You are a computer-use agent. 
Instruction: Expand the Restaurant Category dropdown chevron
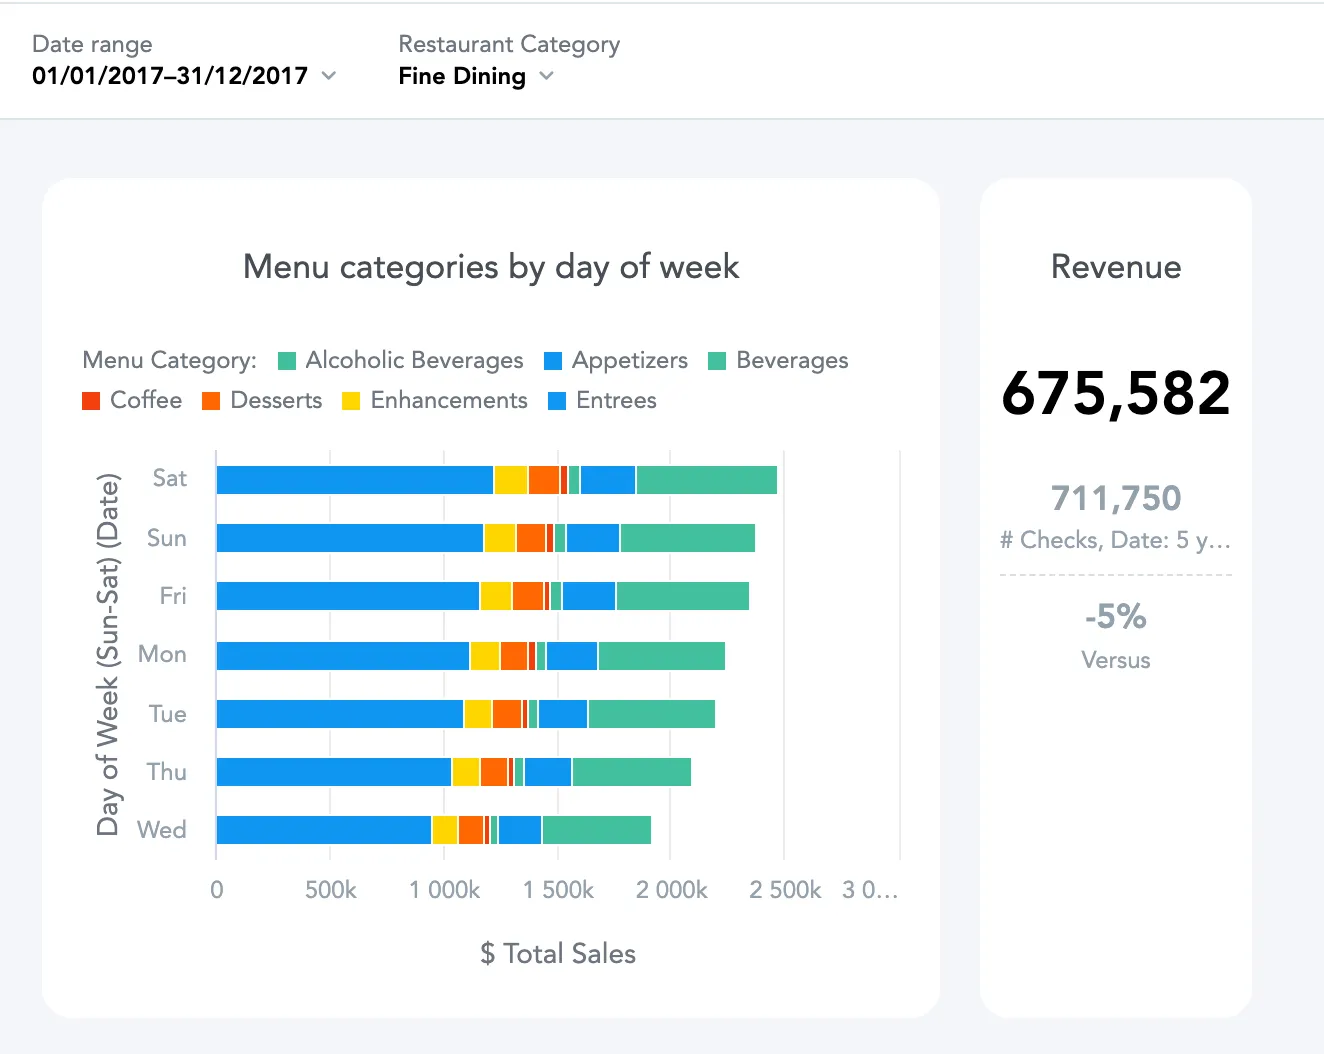pyautogui.click(x=546, y=76)
